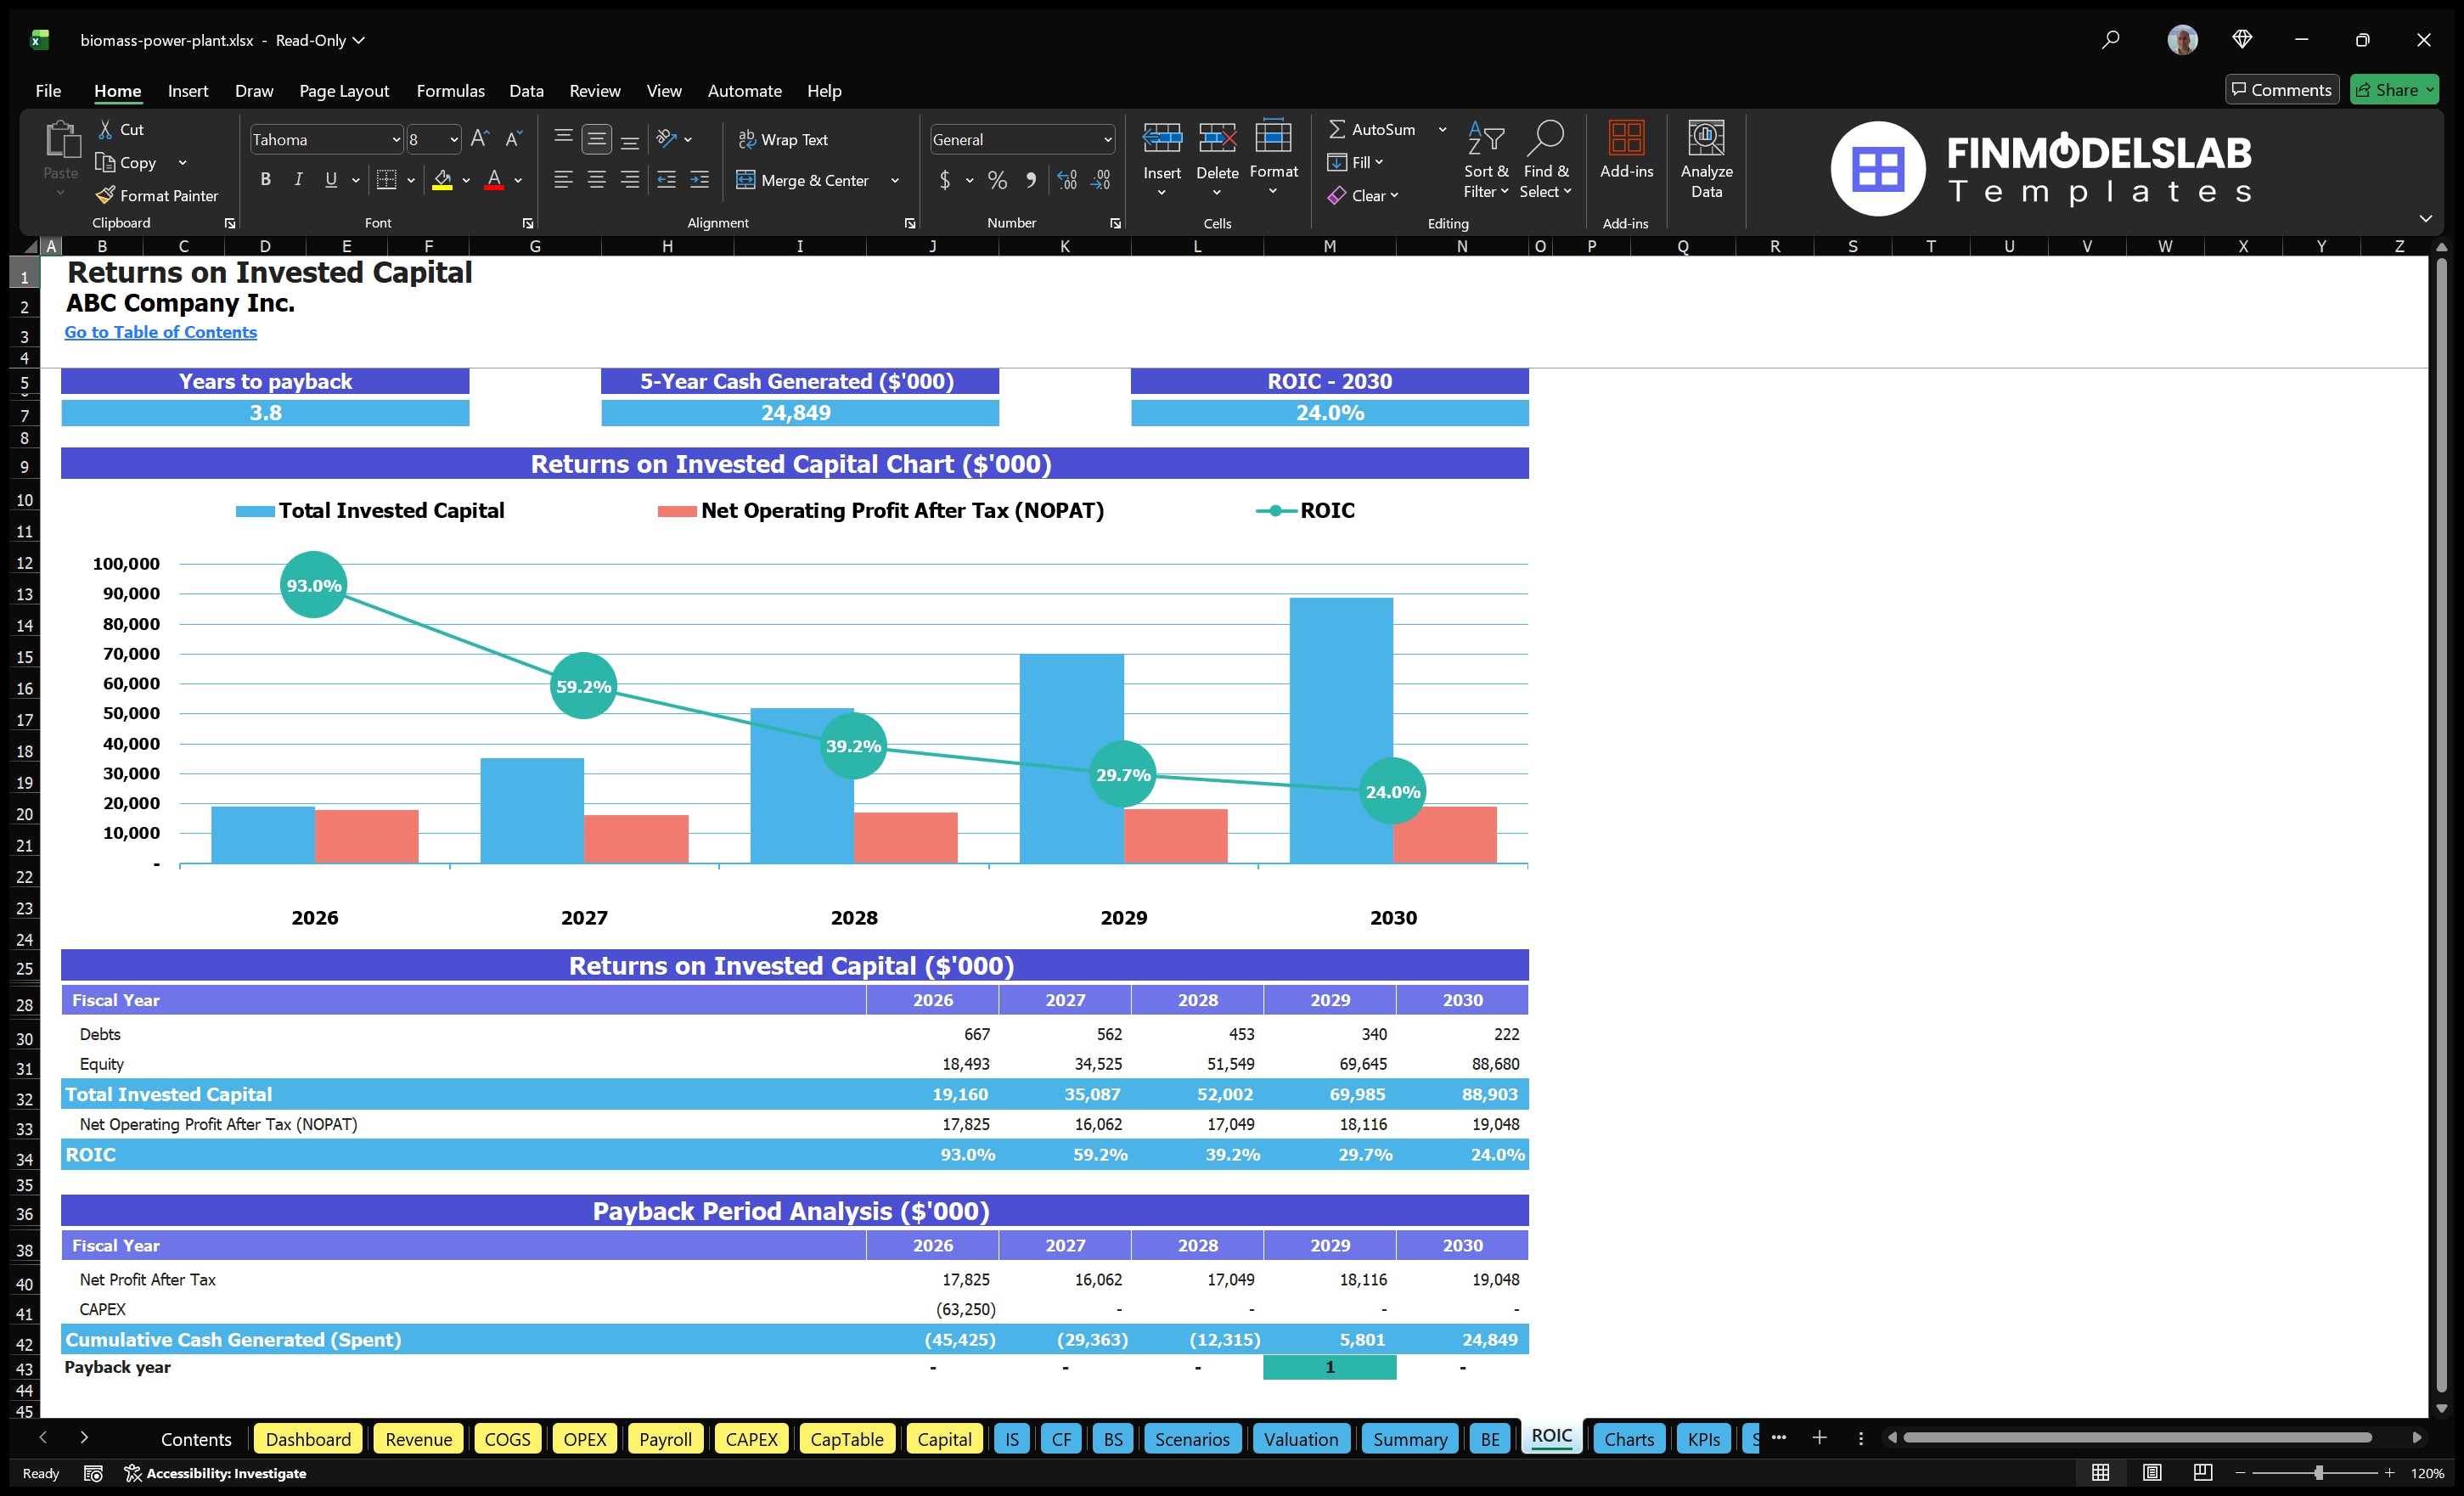Toggle italic formatting
Image resolution: width=2464 pixels, height=1496 pixels.
point(297,180)
